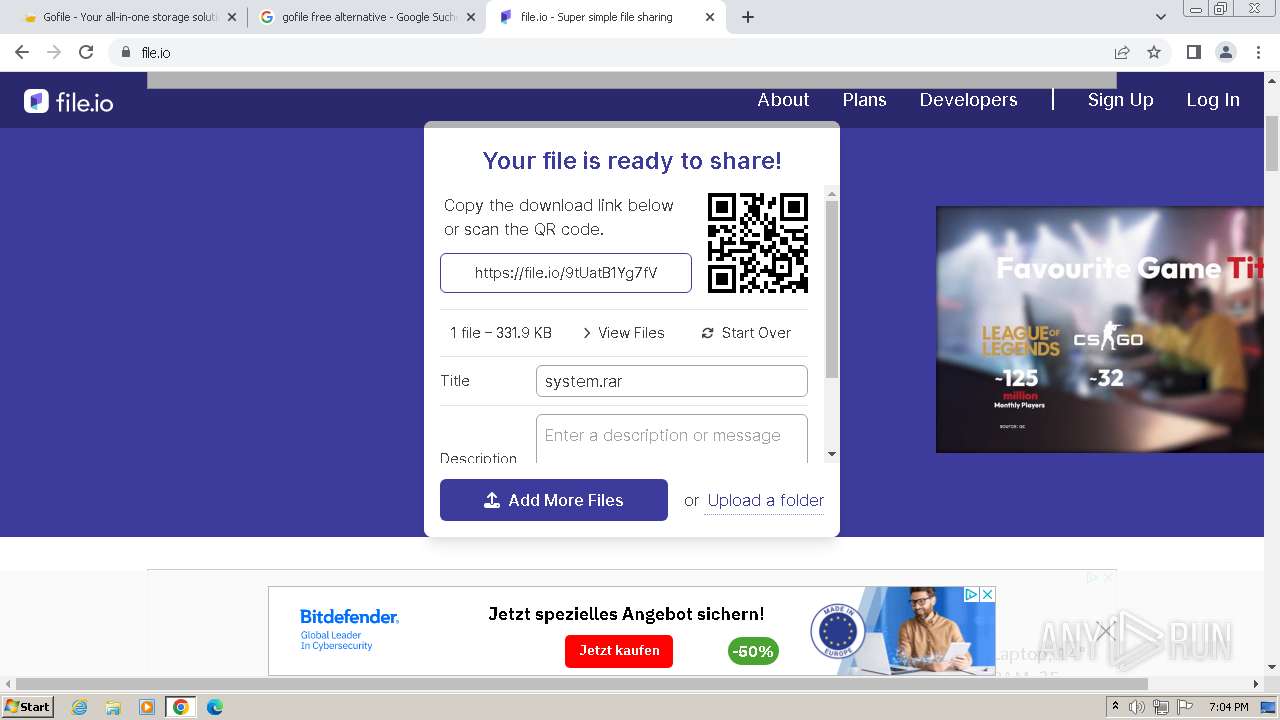Toggle browser side panel
The height and width of the screenshot is (720, 1280).
coord(1193,52)
